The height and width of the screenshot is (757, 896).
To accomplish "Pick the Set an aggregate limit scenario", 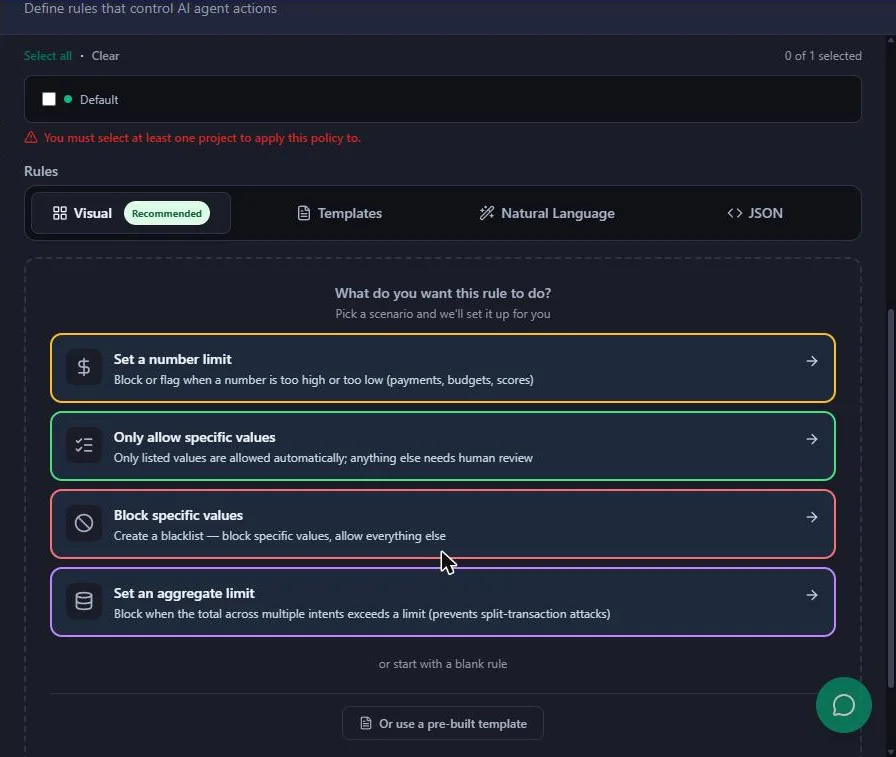I will click(443, 602).
